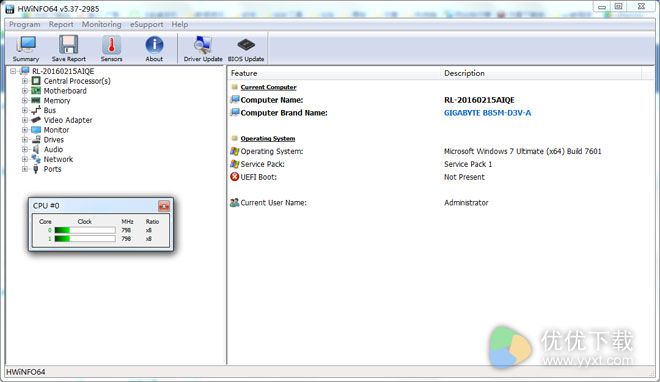This screenshot has width=660, height=382.
Task: Select the Drives tree icon
Action: [x=36, y=140]
